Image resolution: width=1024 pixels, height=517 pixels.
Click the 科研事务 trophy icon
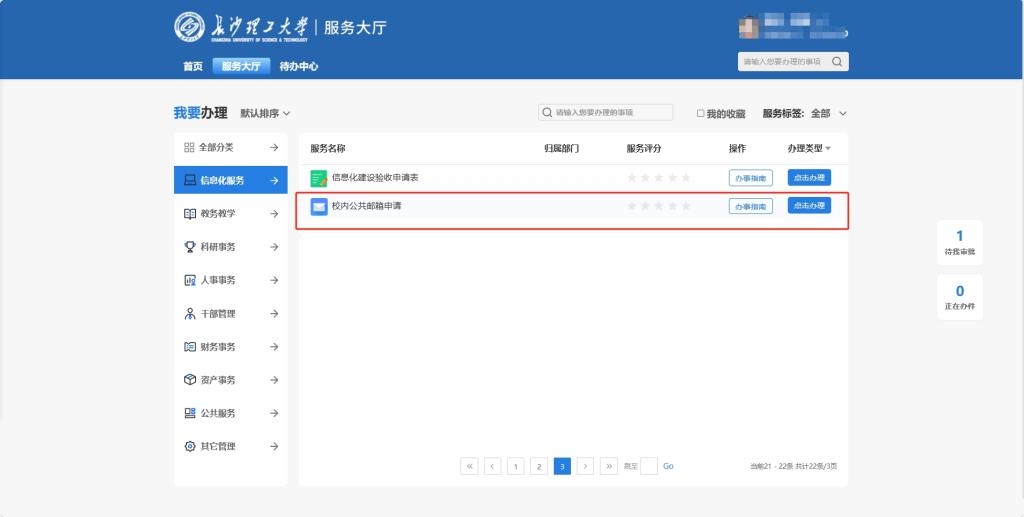[x=190, y=247]
